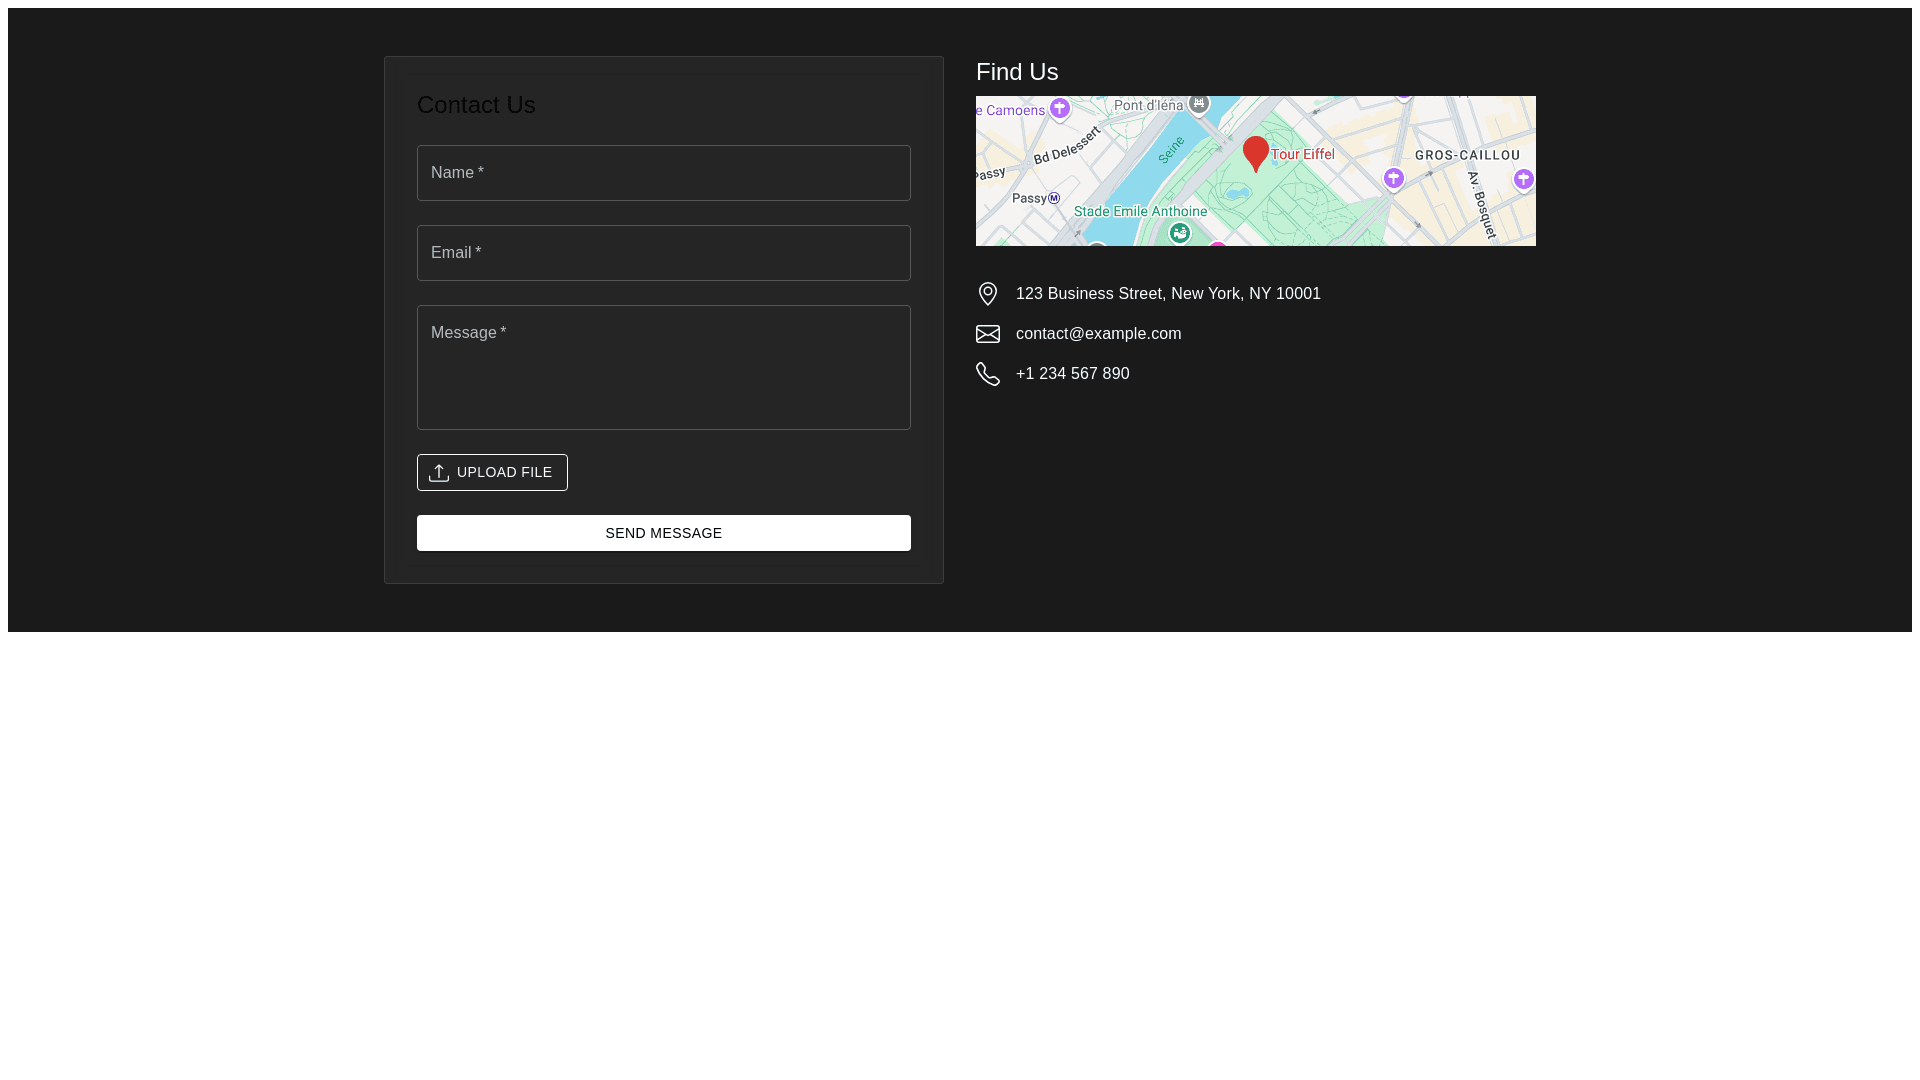1920x1080 pixels.
Task: Click the +1 234 567 890 phone number
Action: tap(1072, 374)
